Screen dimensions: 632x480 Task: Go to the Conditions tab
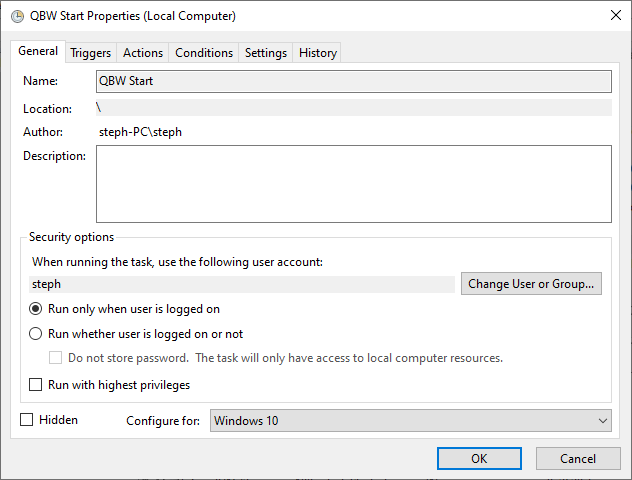pos(204,53)
